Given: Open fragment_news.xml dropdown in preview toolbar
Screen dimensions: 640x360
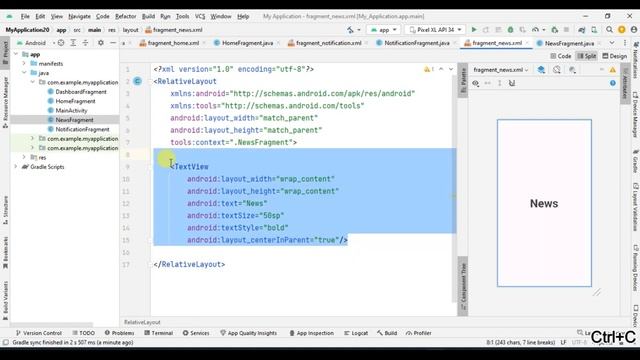Looking at the screenshot, I should [500, 70].
